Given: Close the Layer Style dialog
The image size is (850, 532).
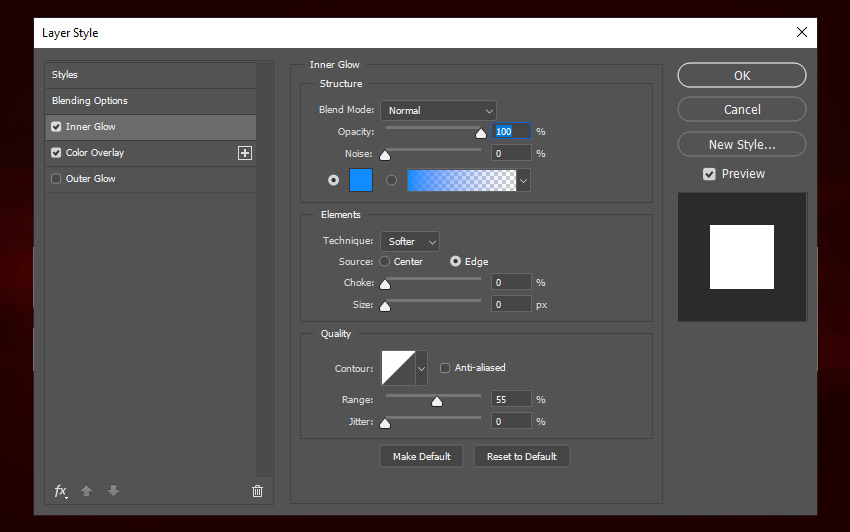Looking at the screenshot, I should 801,32.
